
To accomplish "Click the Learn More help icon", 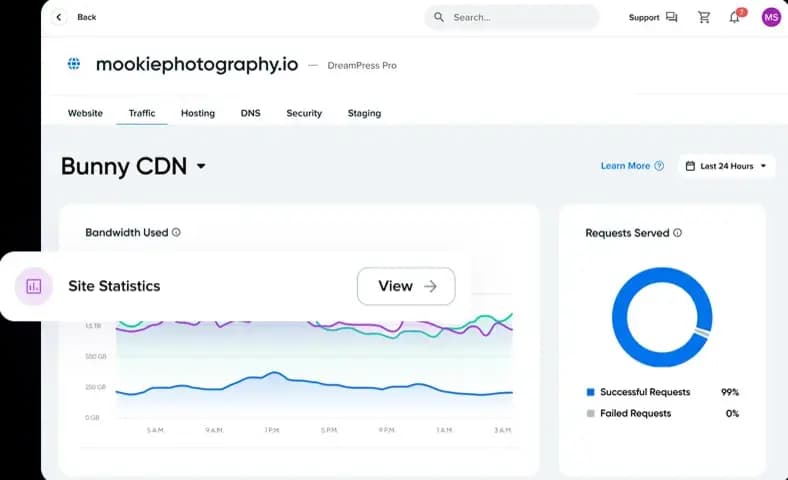I will point(659,166).
